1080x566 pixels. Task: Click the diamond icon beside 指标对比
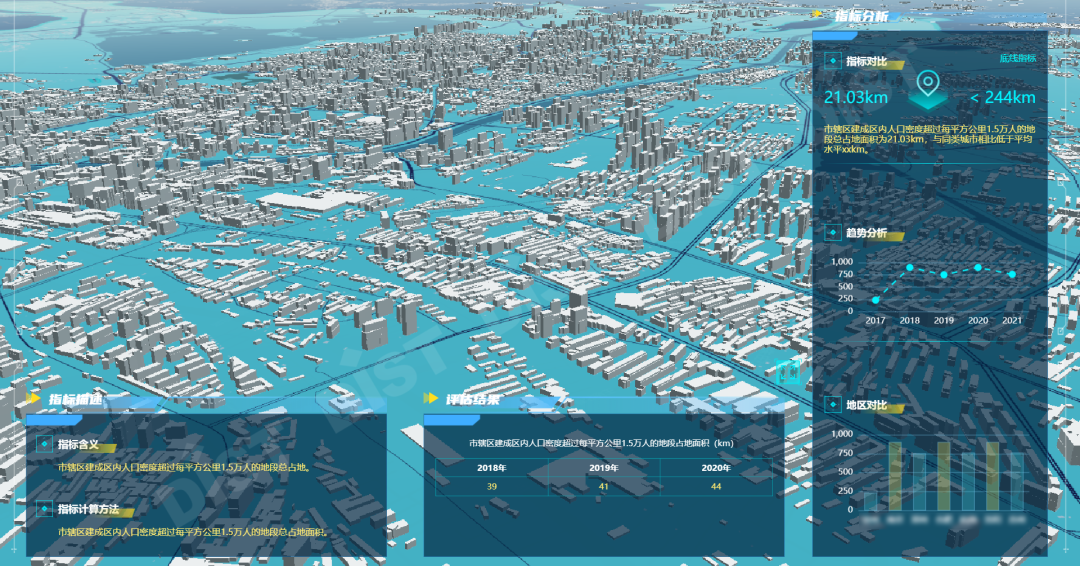831,61
